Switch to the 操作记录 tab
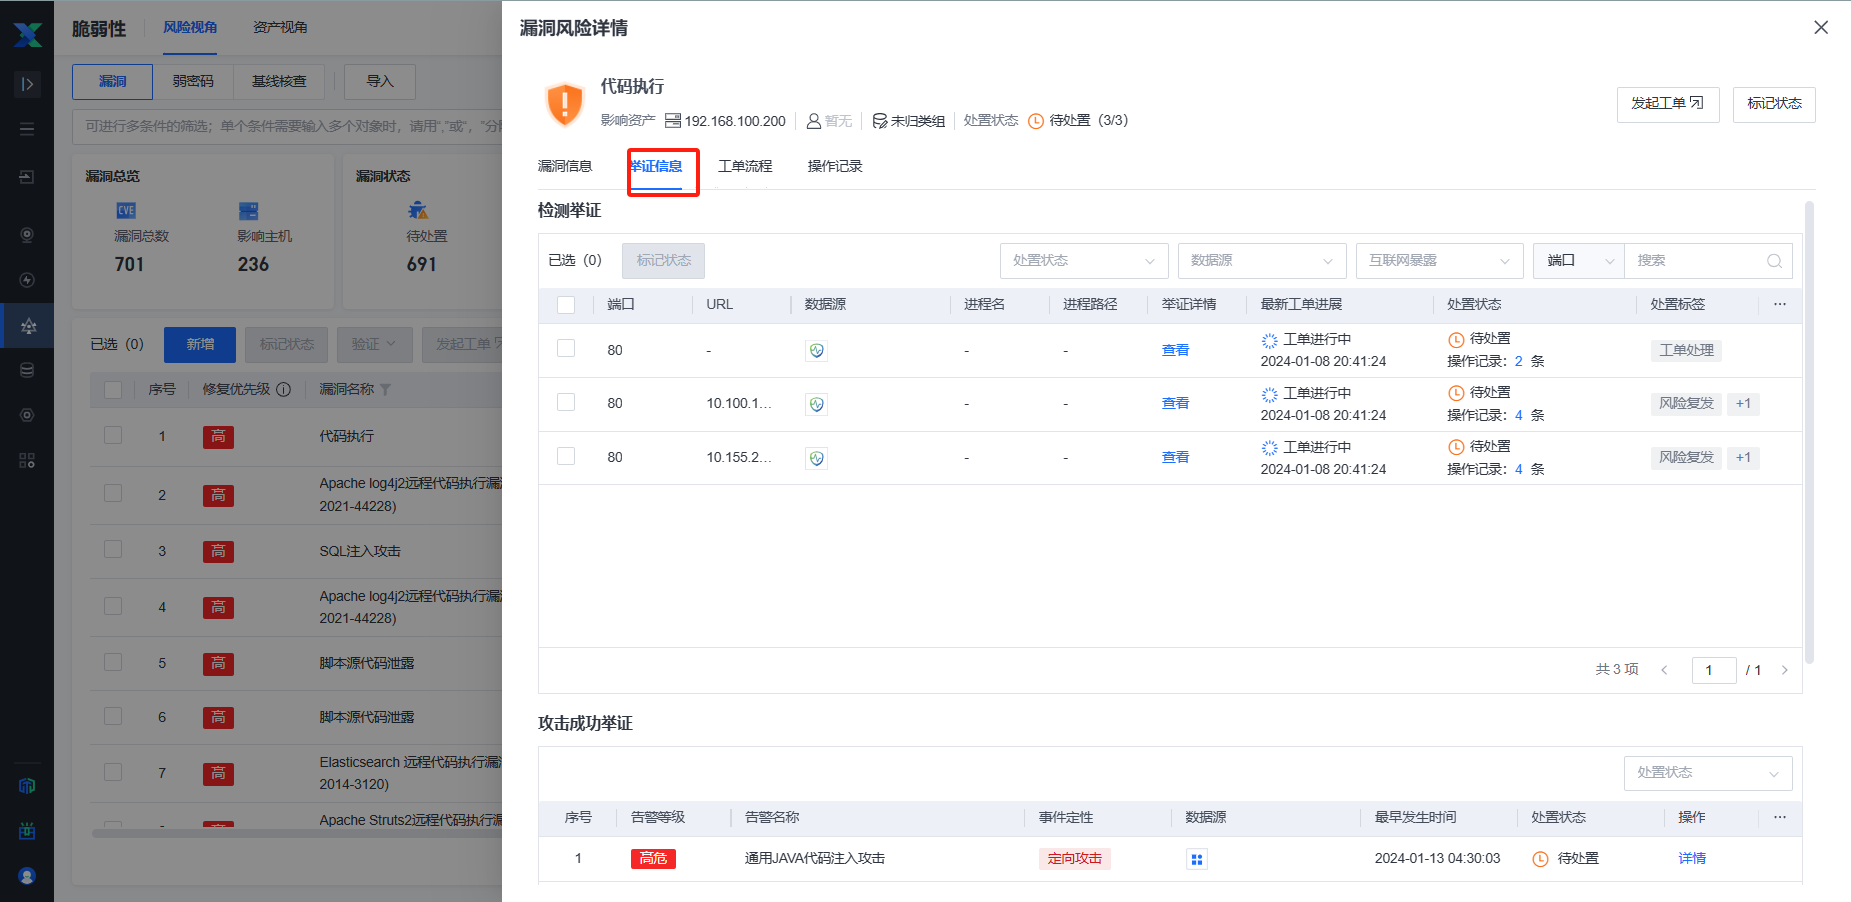The width and height of the screenshot is (1851, 902). tap(835, 166)
